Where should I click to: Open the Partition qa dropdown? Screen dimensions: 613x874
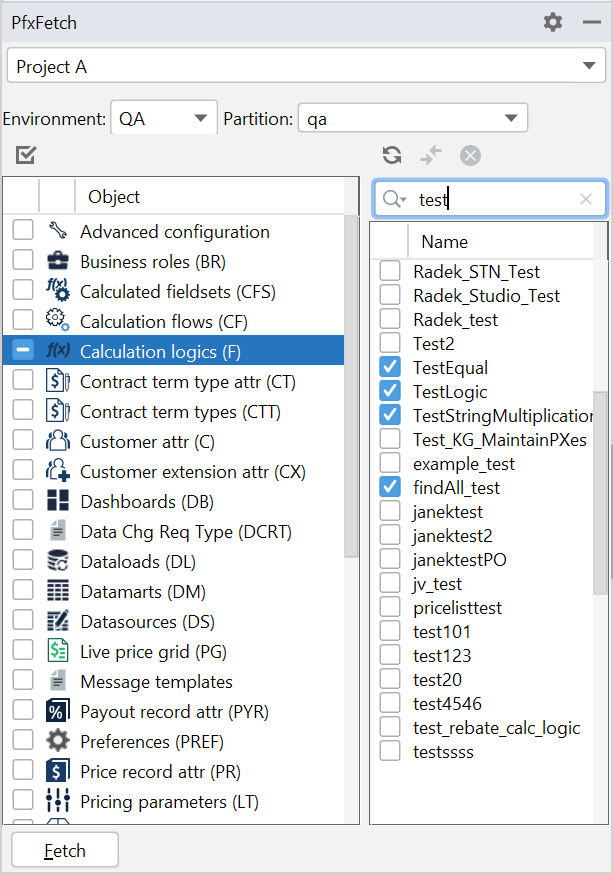512,119
